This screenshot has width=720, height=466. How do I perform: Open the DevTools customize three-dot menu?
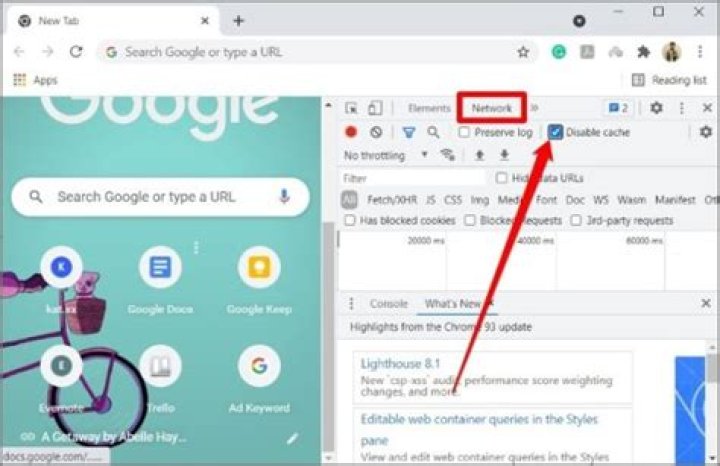(682, 108)
